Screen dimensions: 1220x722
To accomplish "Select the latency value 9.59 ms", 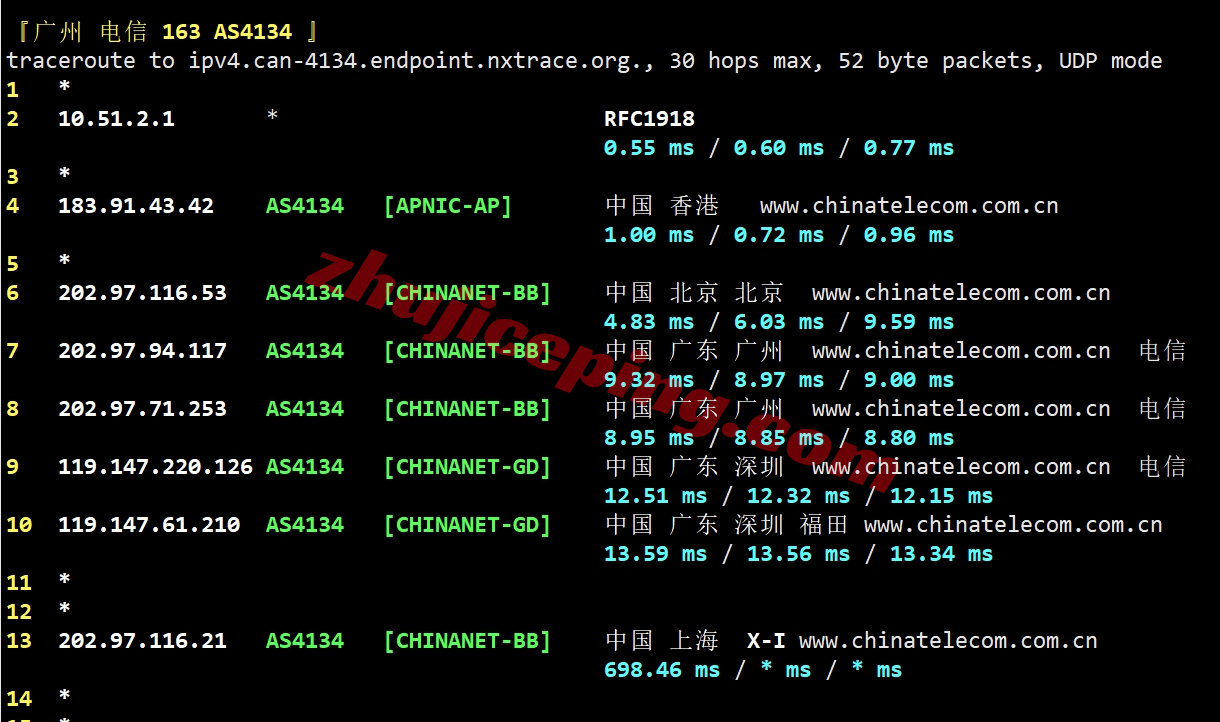I will coord(909,322).
